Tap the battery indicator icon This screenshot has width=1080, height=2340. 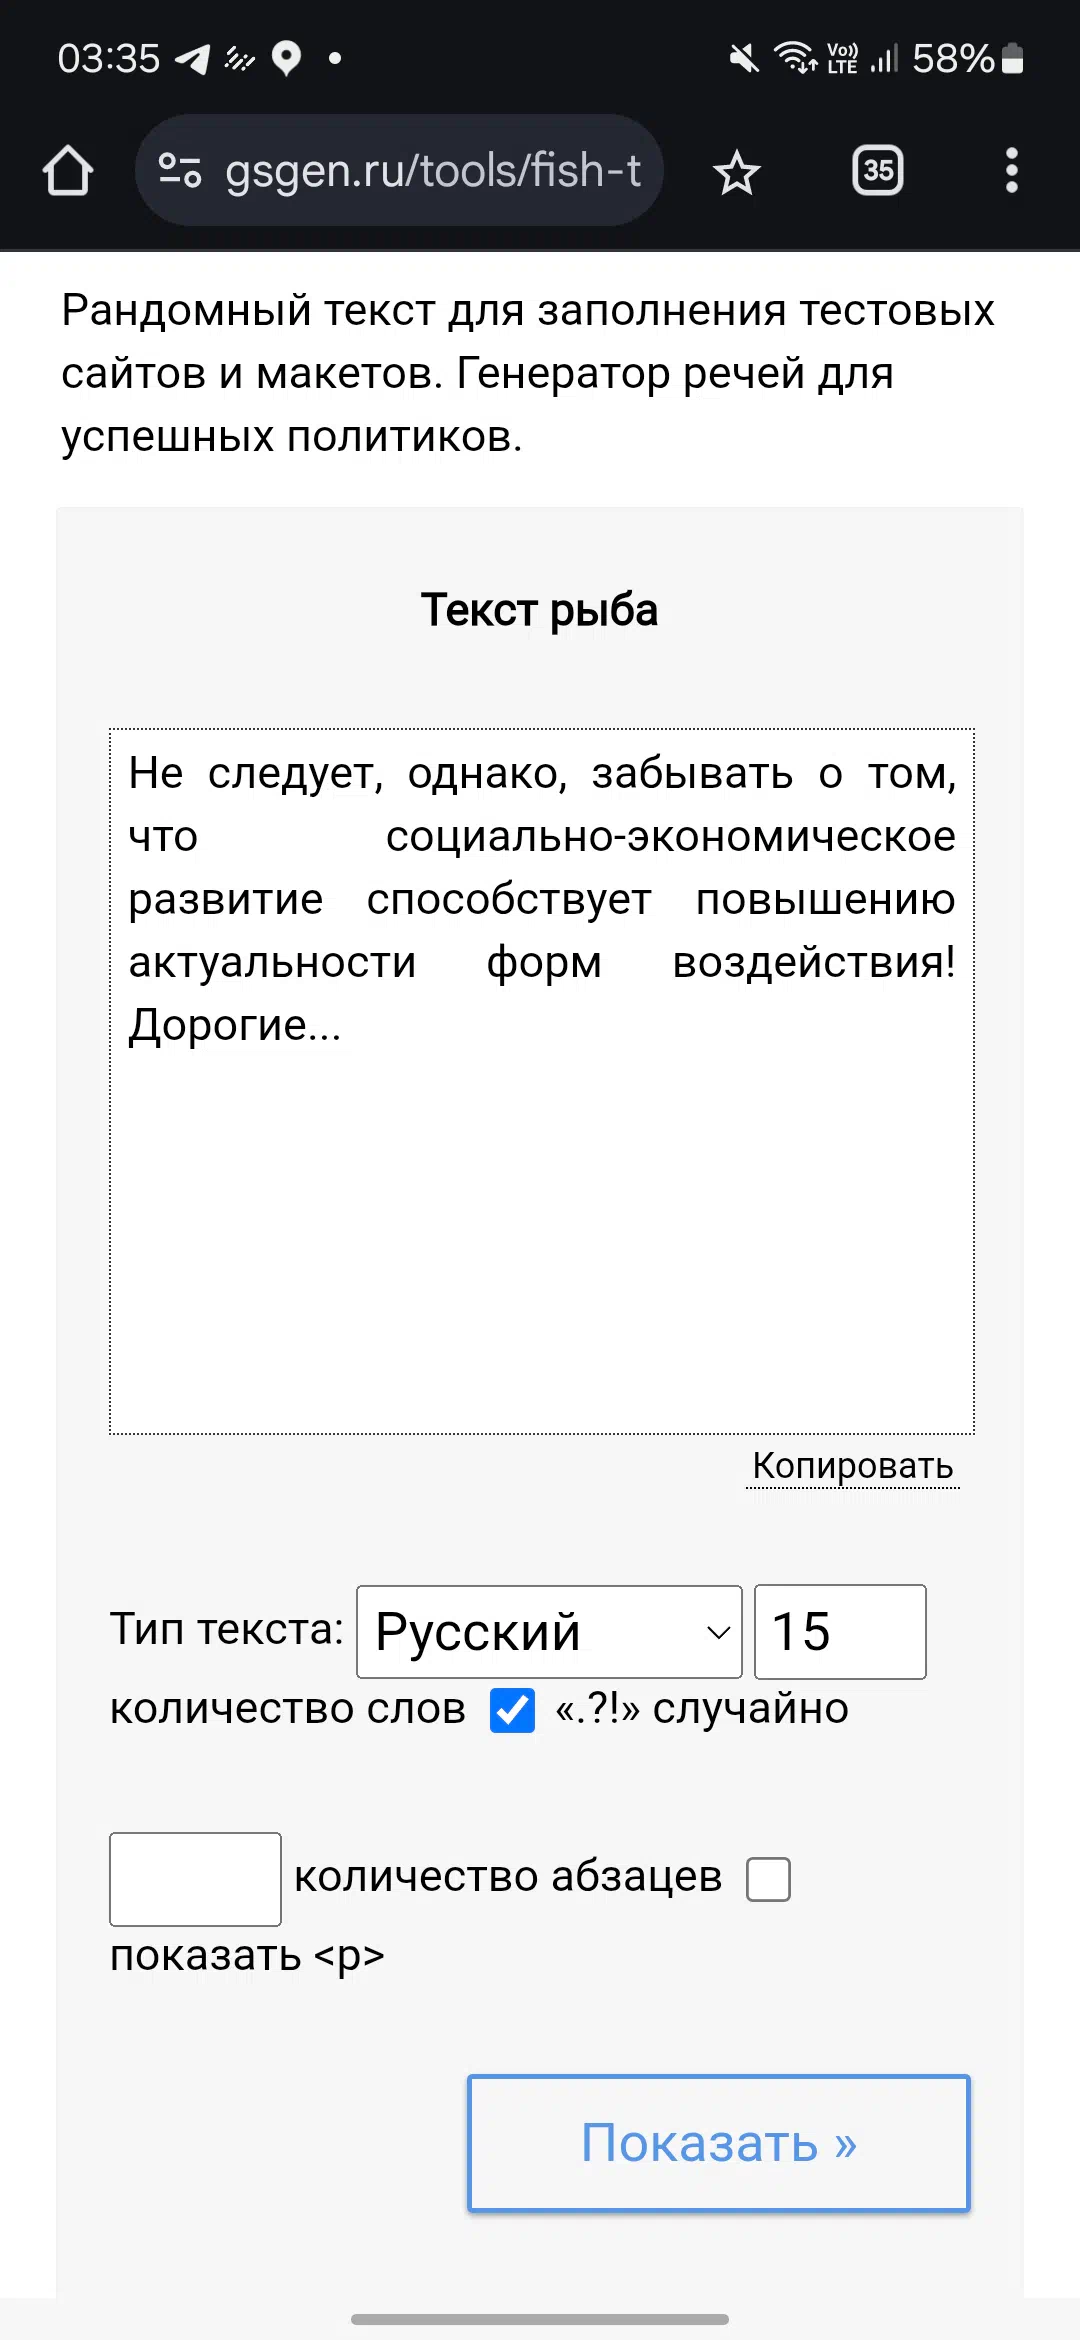[x=1013, y=59]
